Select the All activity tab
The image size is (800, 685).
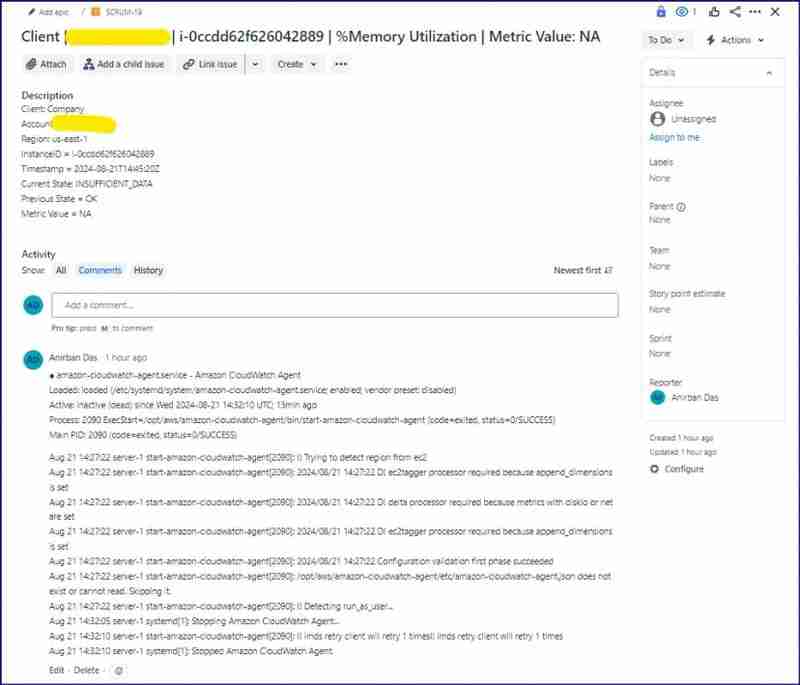click(59, 270)
